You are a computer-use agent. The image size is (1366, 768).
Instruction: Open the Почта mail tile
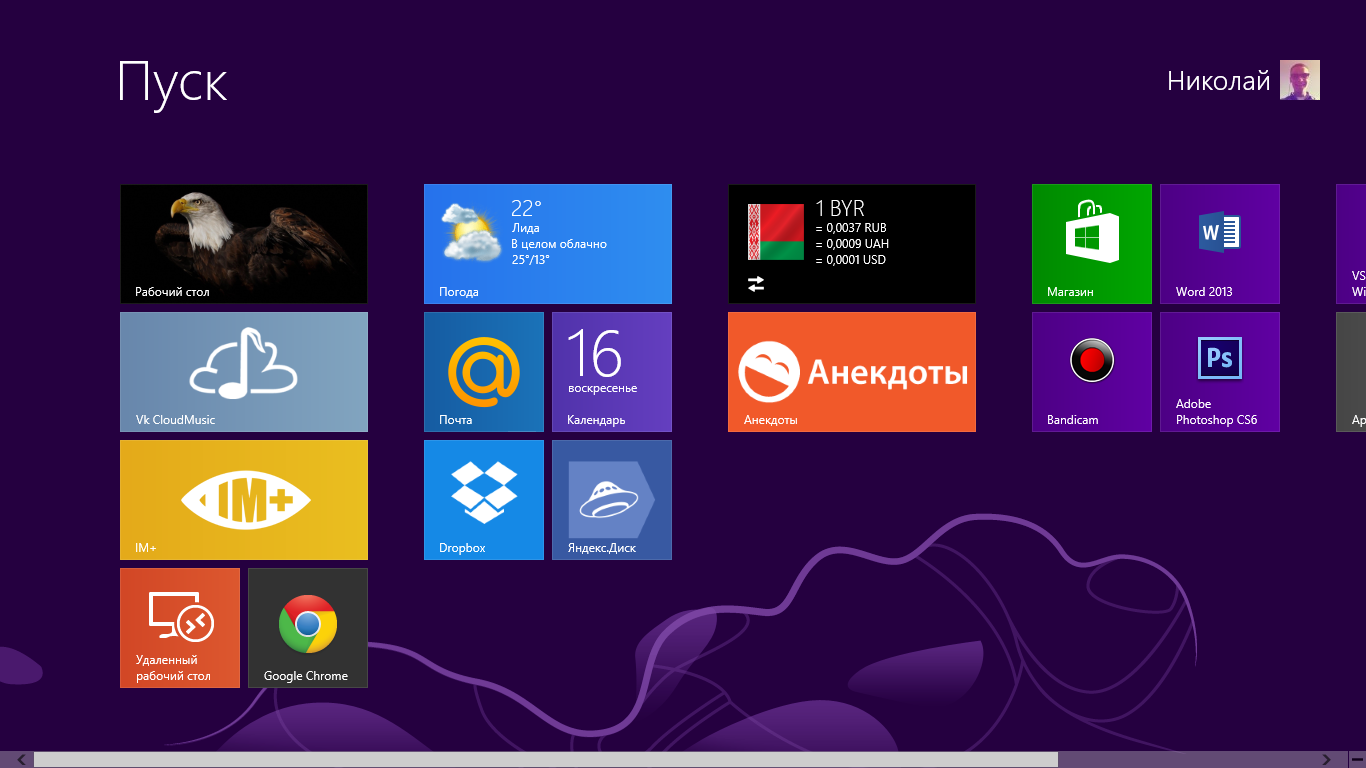click(x=484, y=372)
